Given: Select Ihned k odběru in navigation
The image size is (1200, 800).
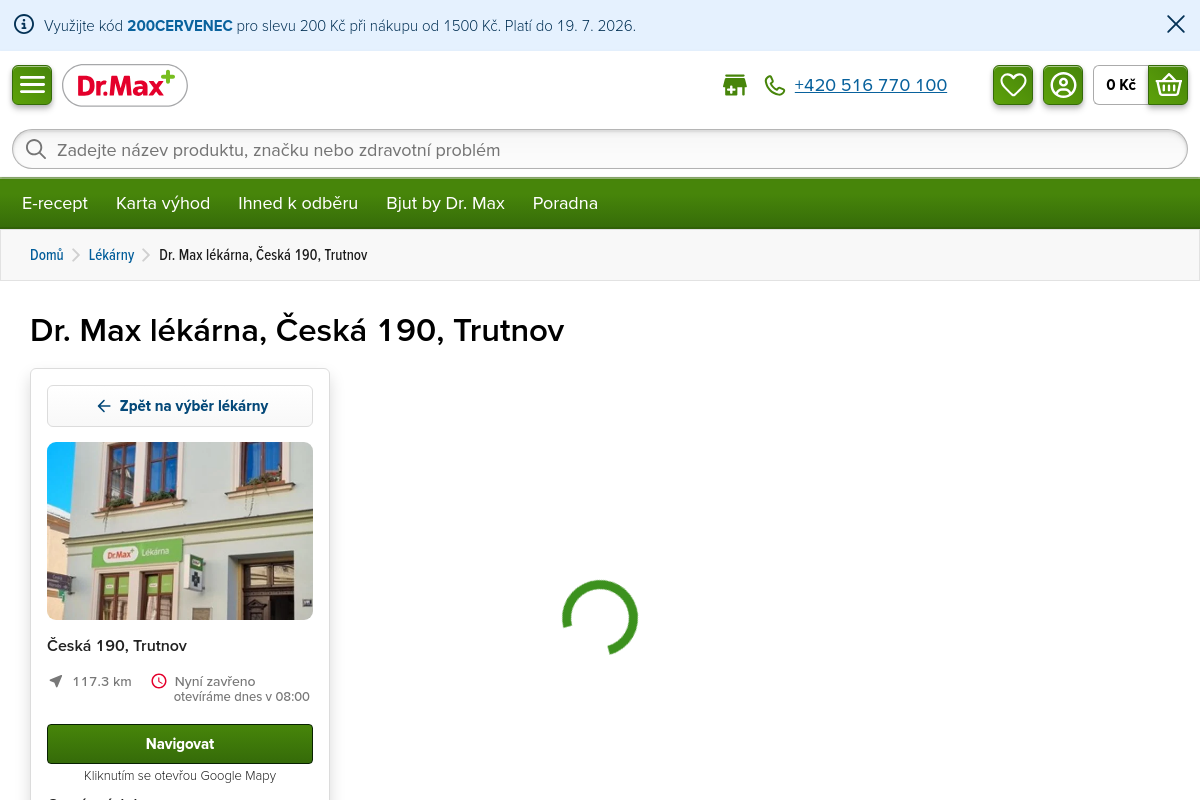Looking at the screenshot, I should pyautogui.click(x=298, y=203).
